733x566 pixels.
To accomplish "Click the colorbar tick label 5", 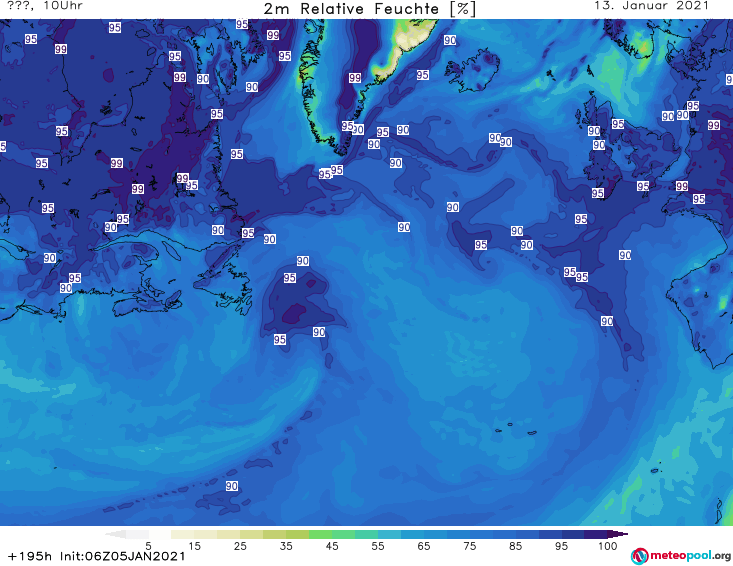I will pyautogui.click(x=148, y=546).
